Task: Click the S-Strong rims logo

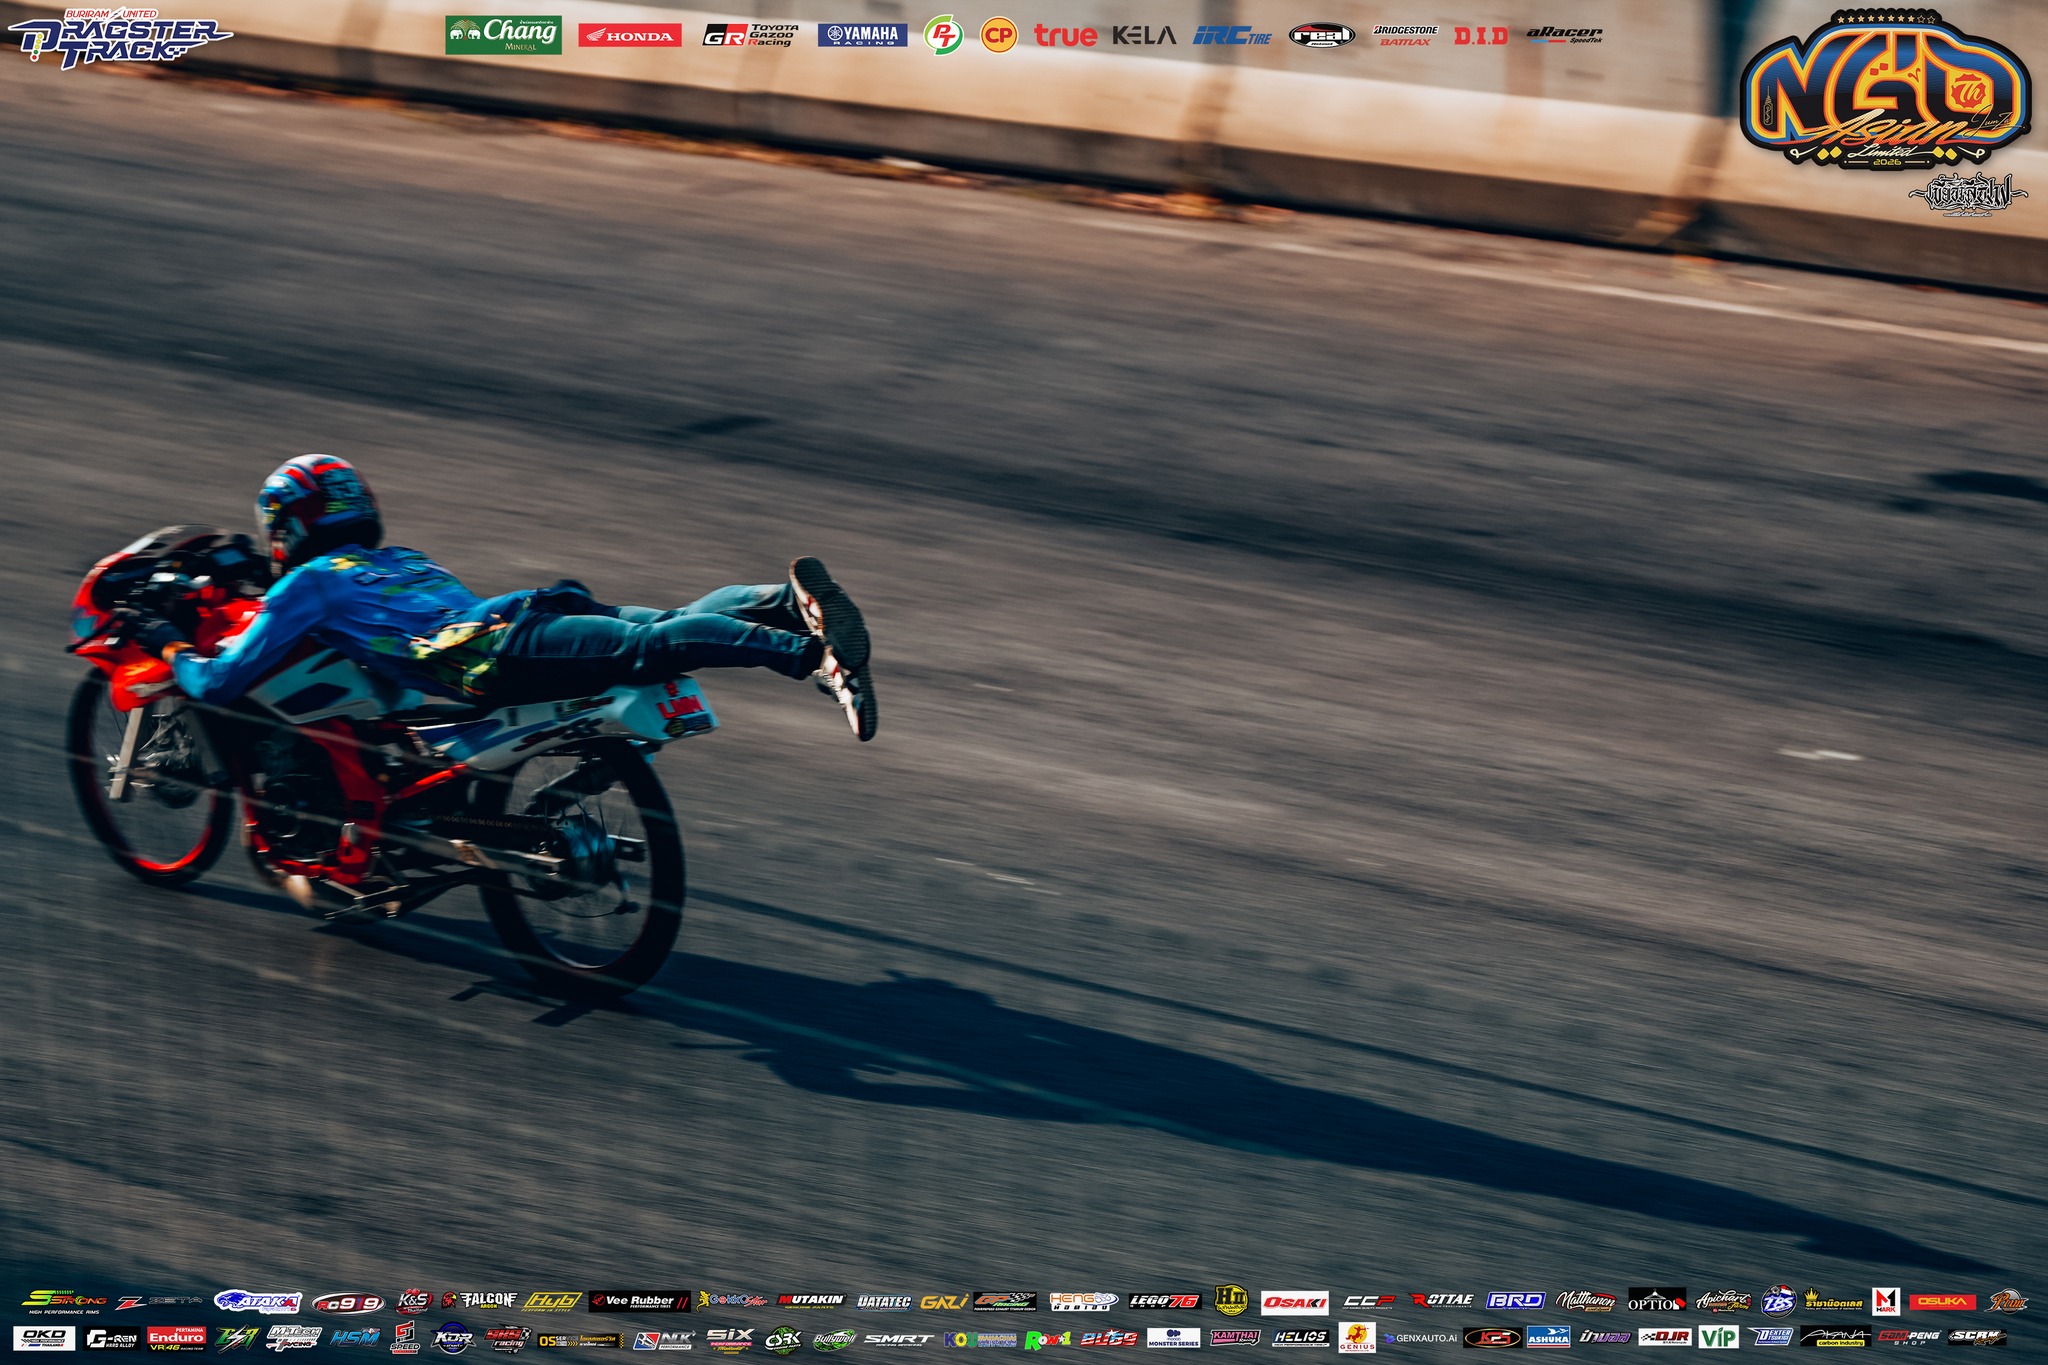Action: click(64, 1301)
